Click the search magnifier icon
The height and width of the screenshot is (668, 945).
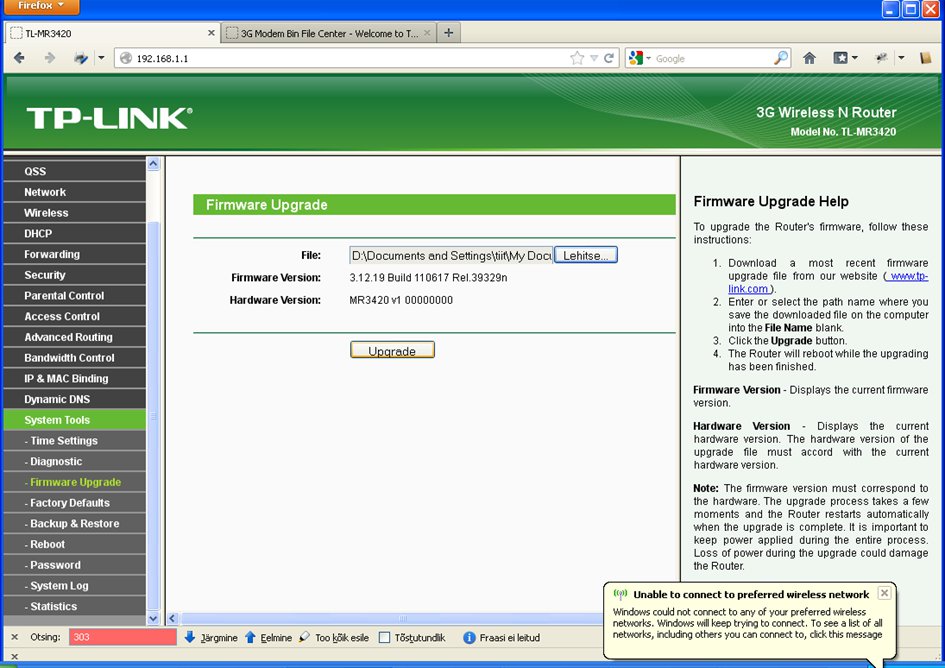(x=780, y=58)
